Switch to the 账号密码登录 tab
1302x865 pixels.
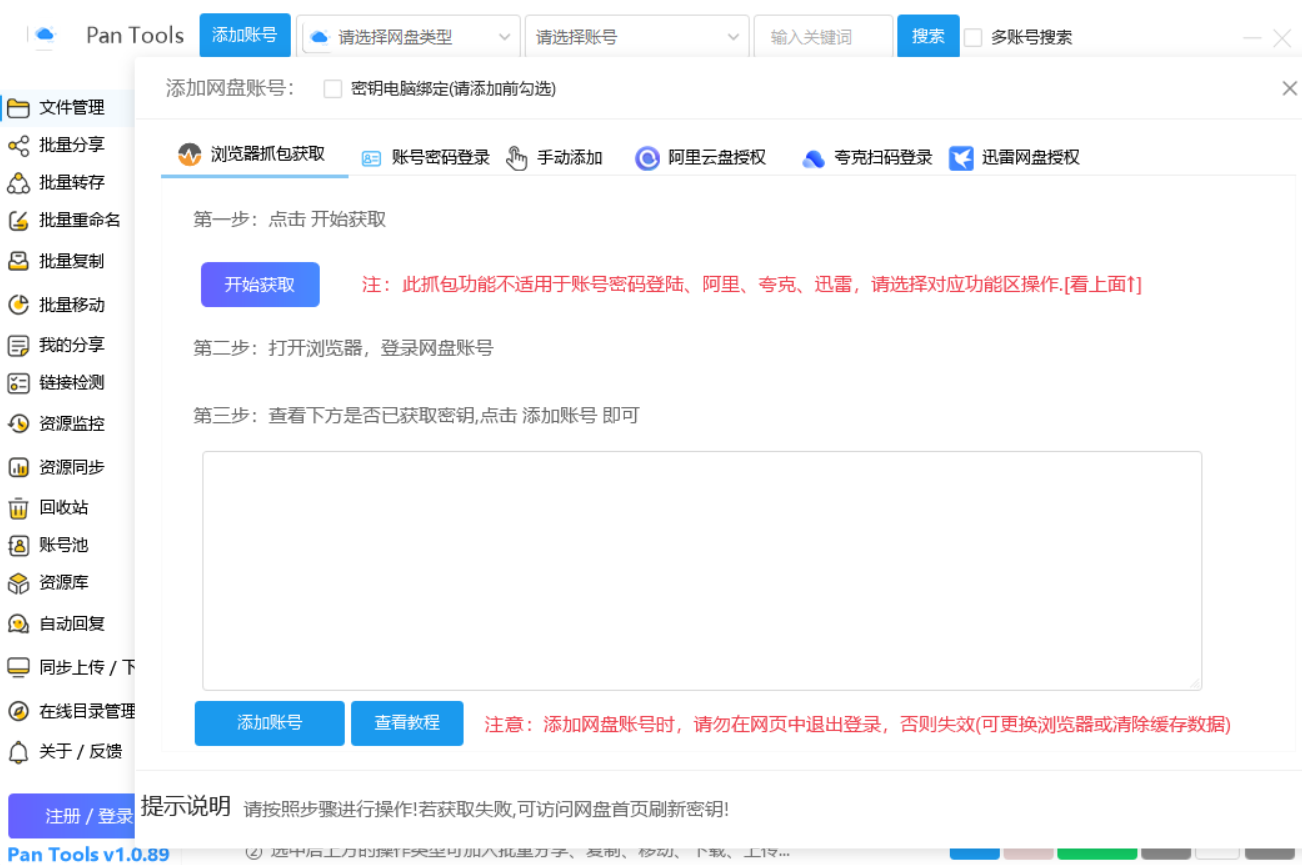click(426, 158)
